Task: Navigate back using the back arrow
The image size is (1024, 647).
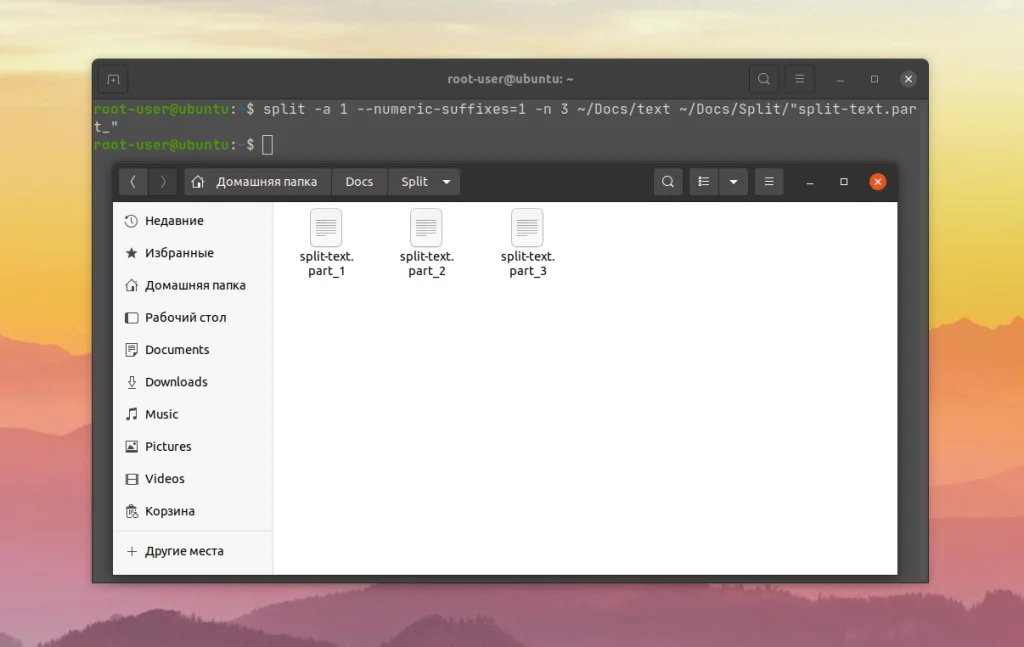Action: 133,182
